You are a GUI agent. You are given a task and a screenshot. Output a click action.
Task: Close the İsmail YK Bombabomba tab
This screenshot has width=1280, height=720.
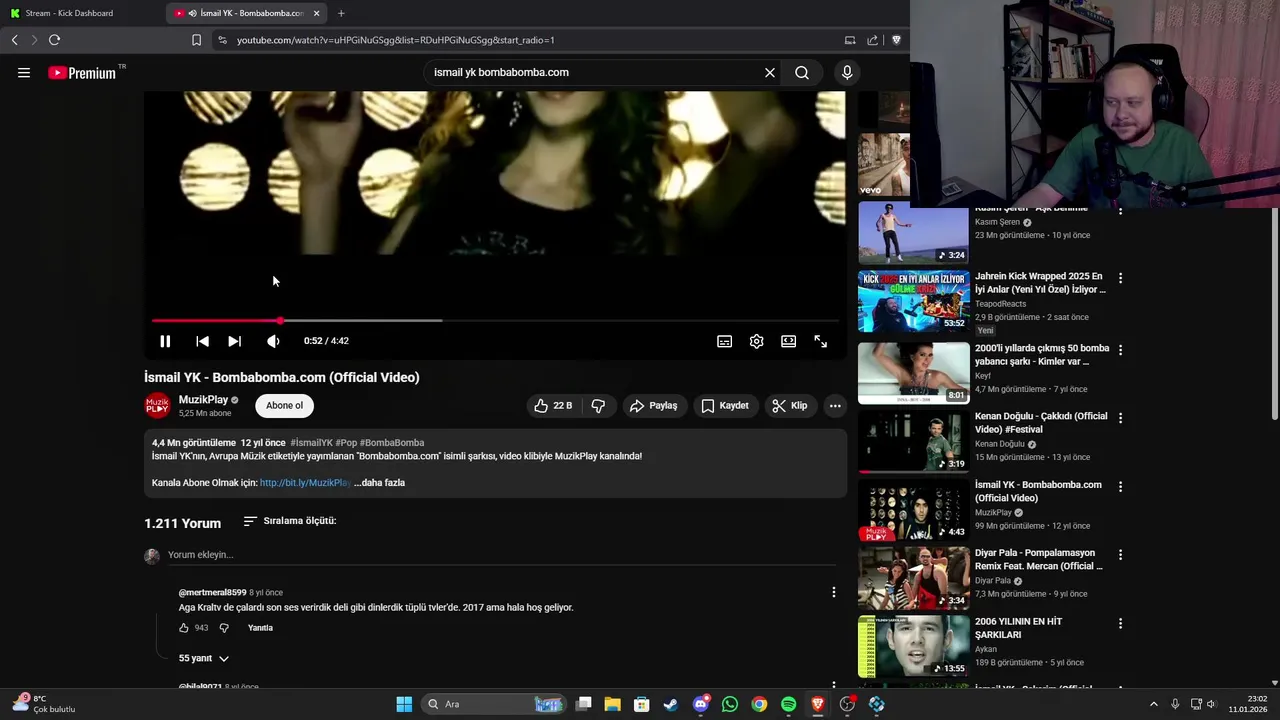coord(316,13)
